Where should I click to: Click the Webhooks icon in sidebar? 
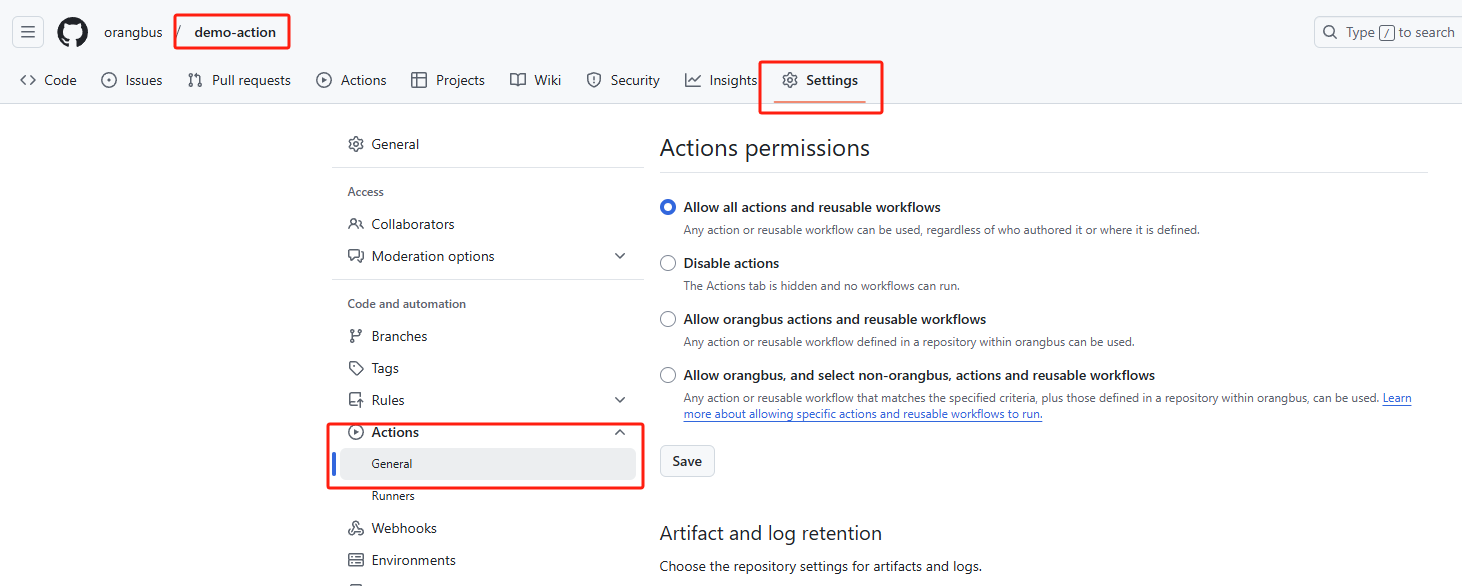(356, 528)
